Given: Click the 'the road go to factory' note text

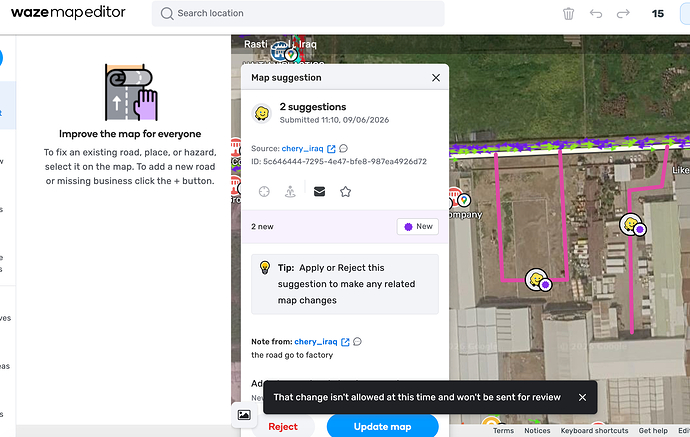Looking at the screenshot, I should 292,355.
